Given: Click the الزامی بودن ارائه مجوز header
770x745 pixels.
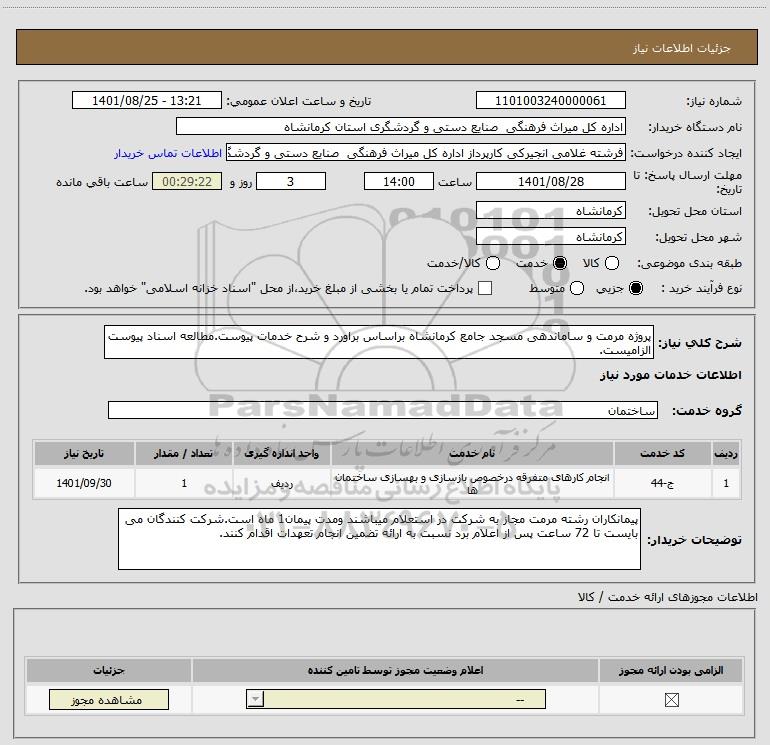Looking at the screenshot, I should [x=671, y=670].
